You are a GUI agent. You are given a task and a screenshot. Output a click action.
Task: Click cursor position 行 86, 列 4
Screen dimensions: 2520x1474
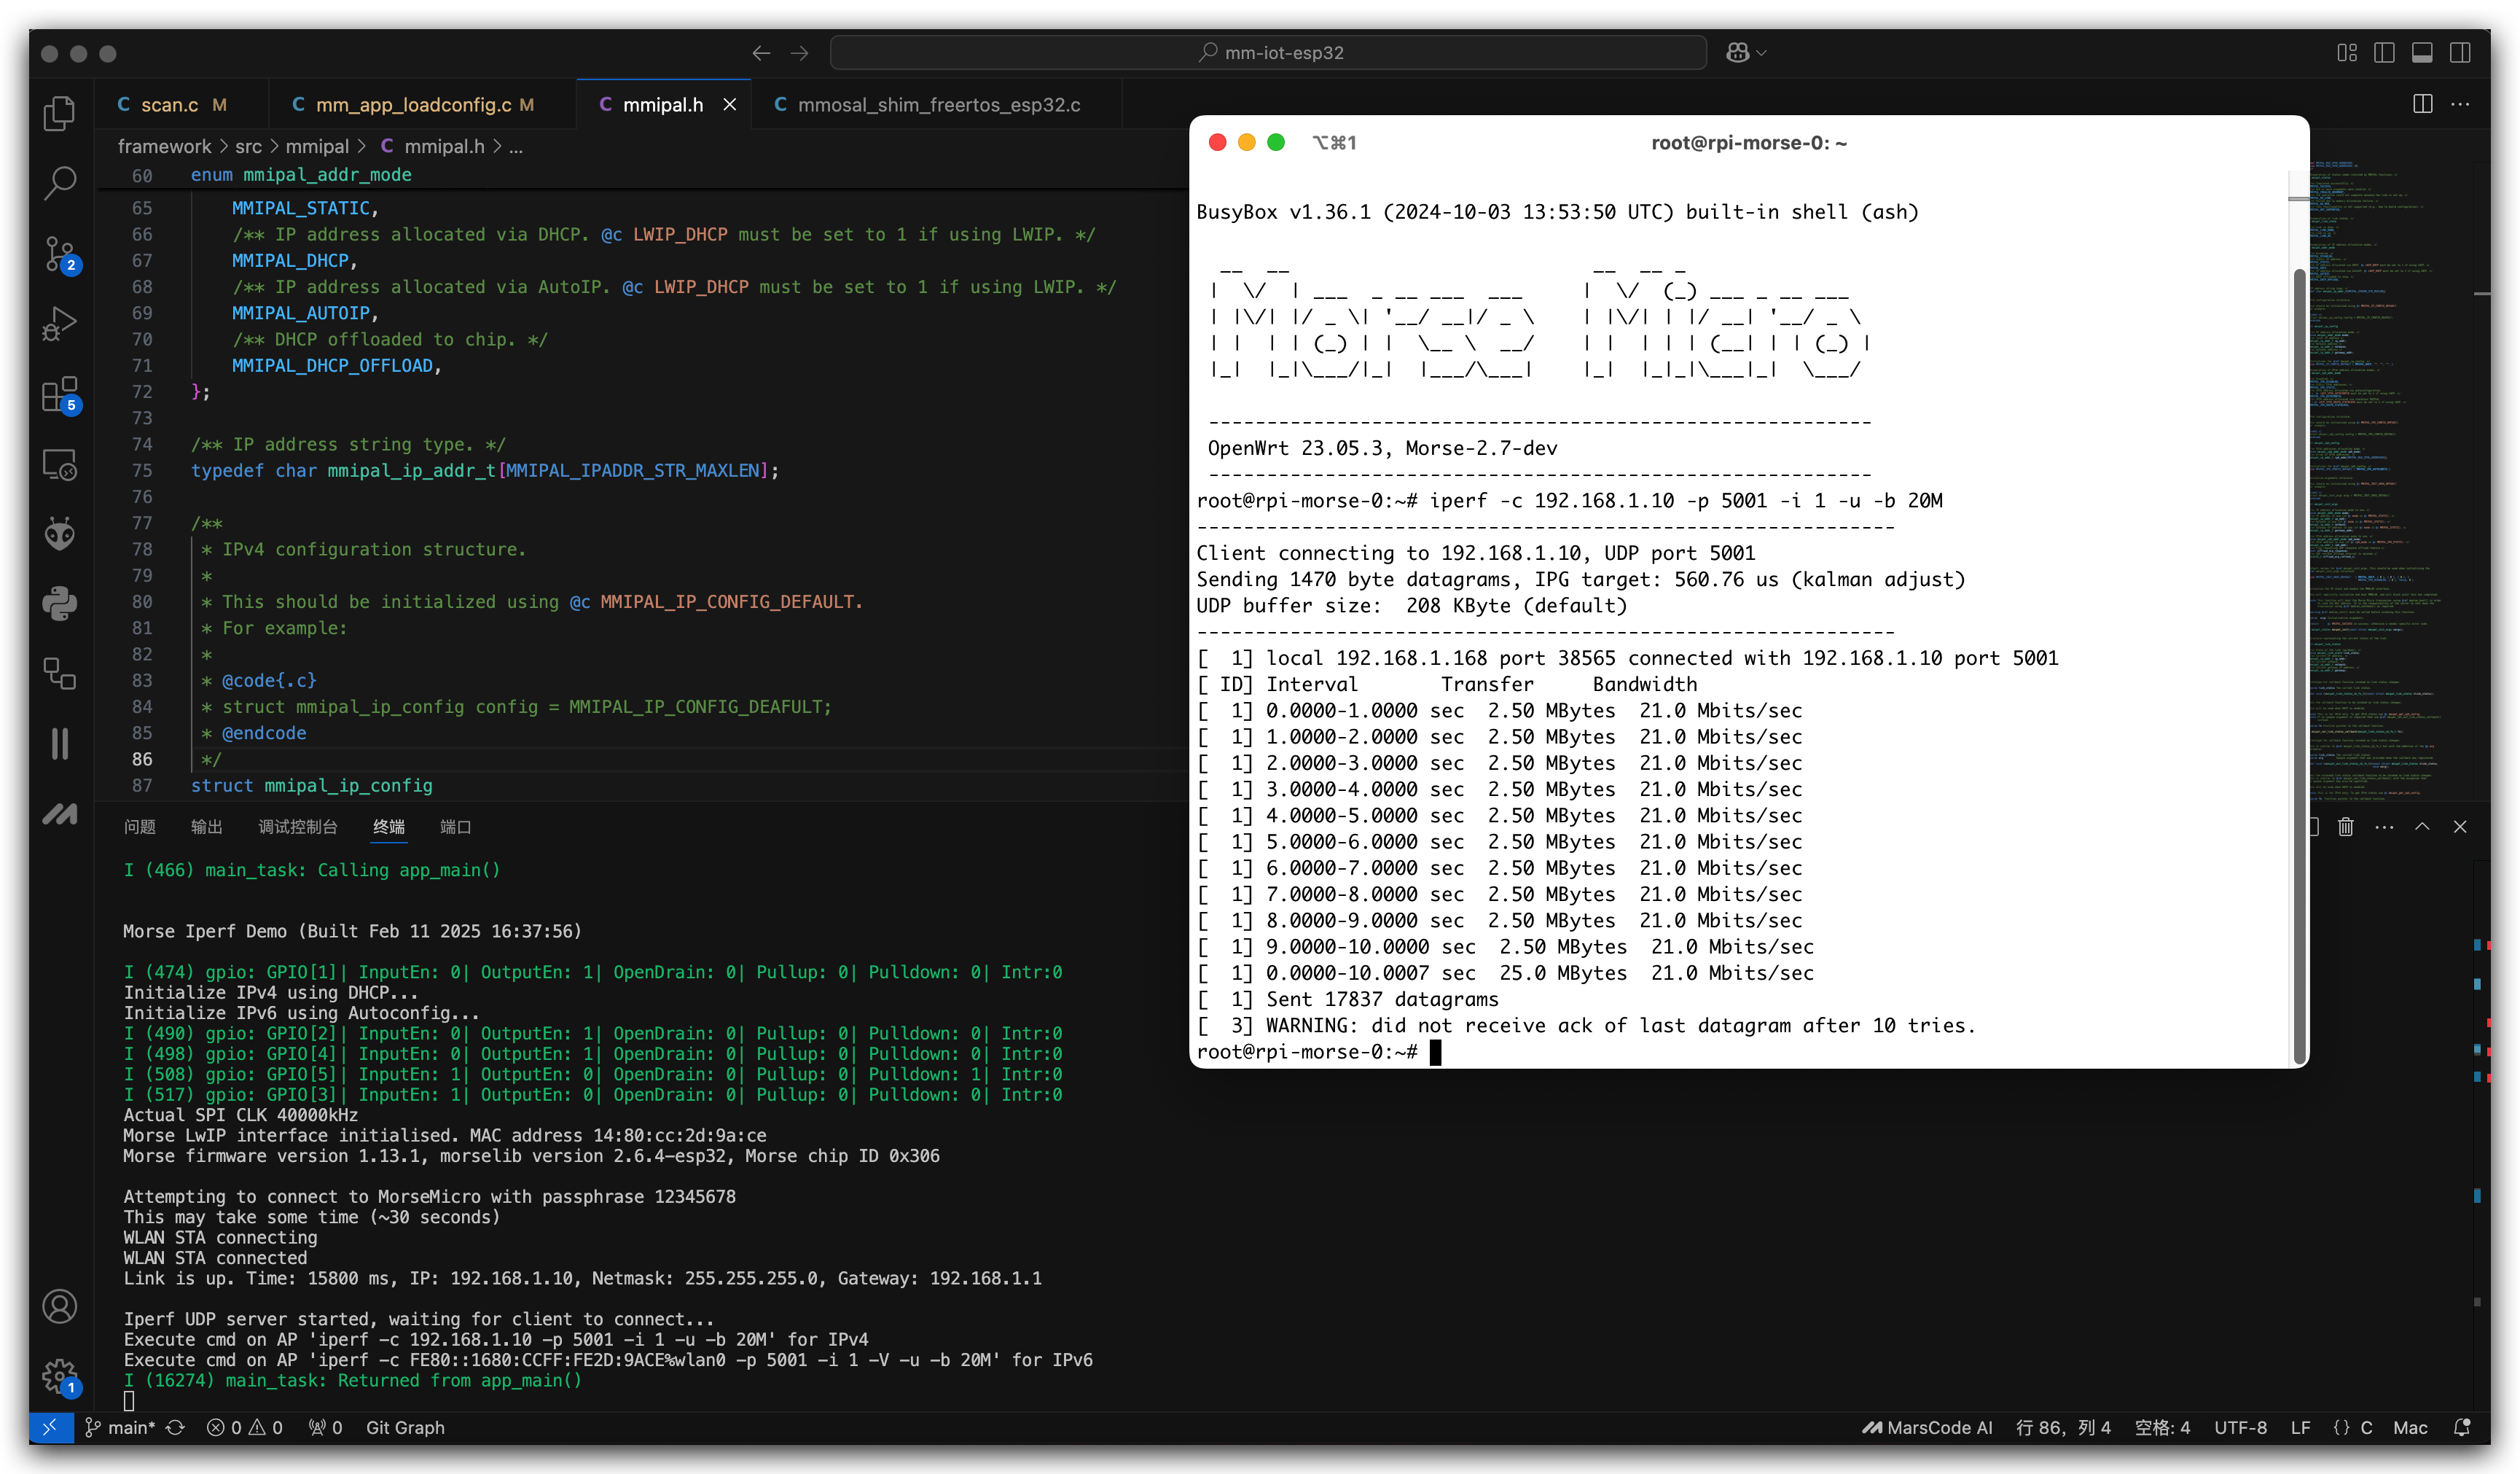(x=2063, y=1427)
